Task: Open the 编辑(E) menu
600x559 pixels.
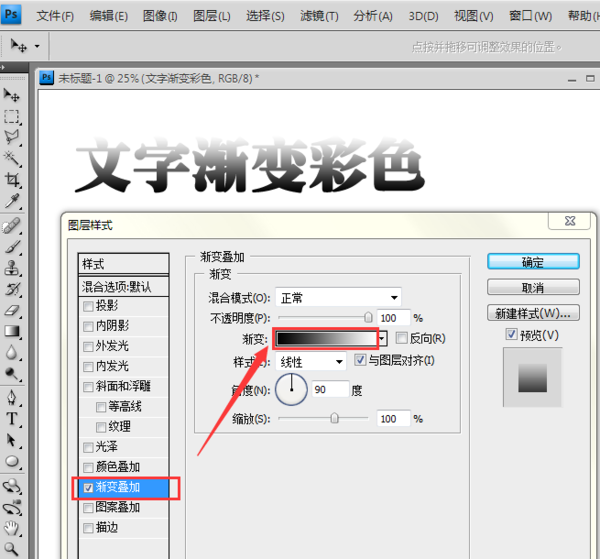Action: (109, 16)
